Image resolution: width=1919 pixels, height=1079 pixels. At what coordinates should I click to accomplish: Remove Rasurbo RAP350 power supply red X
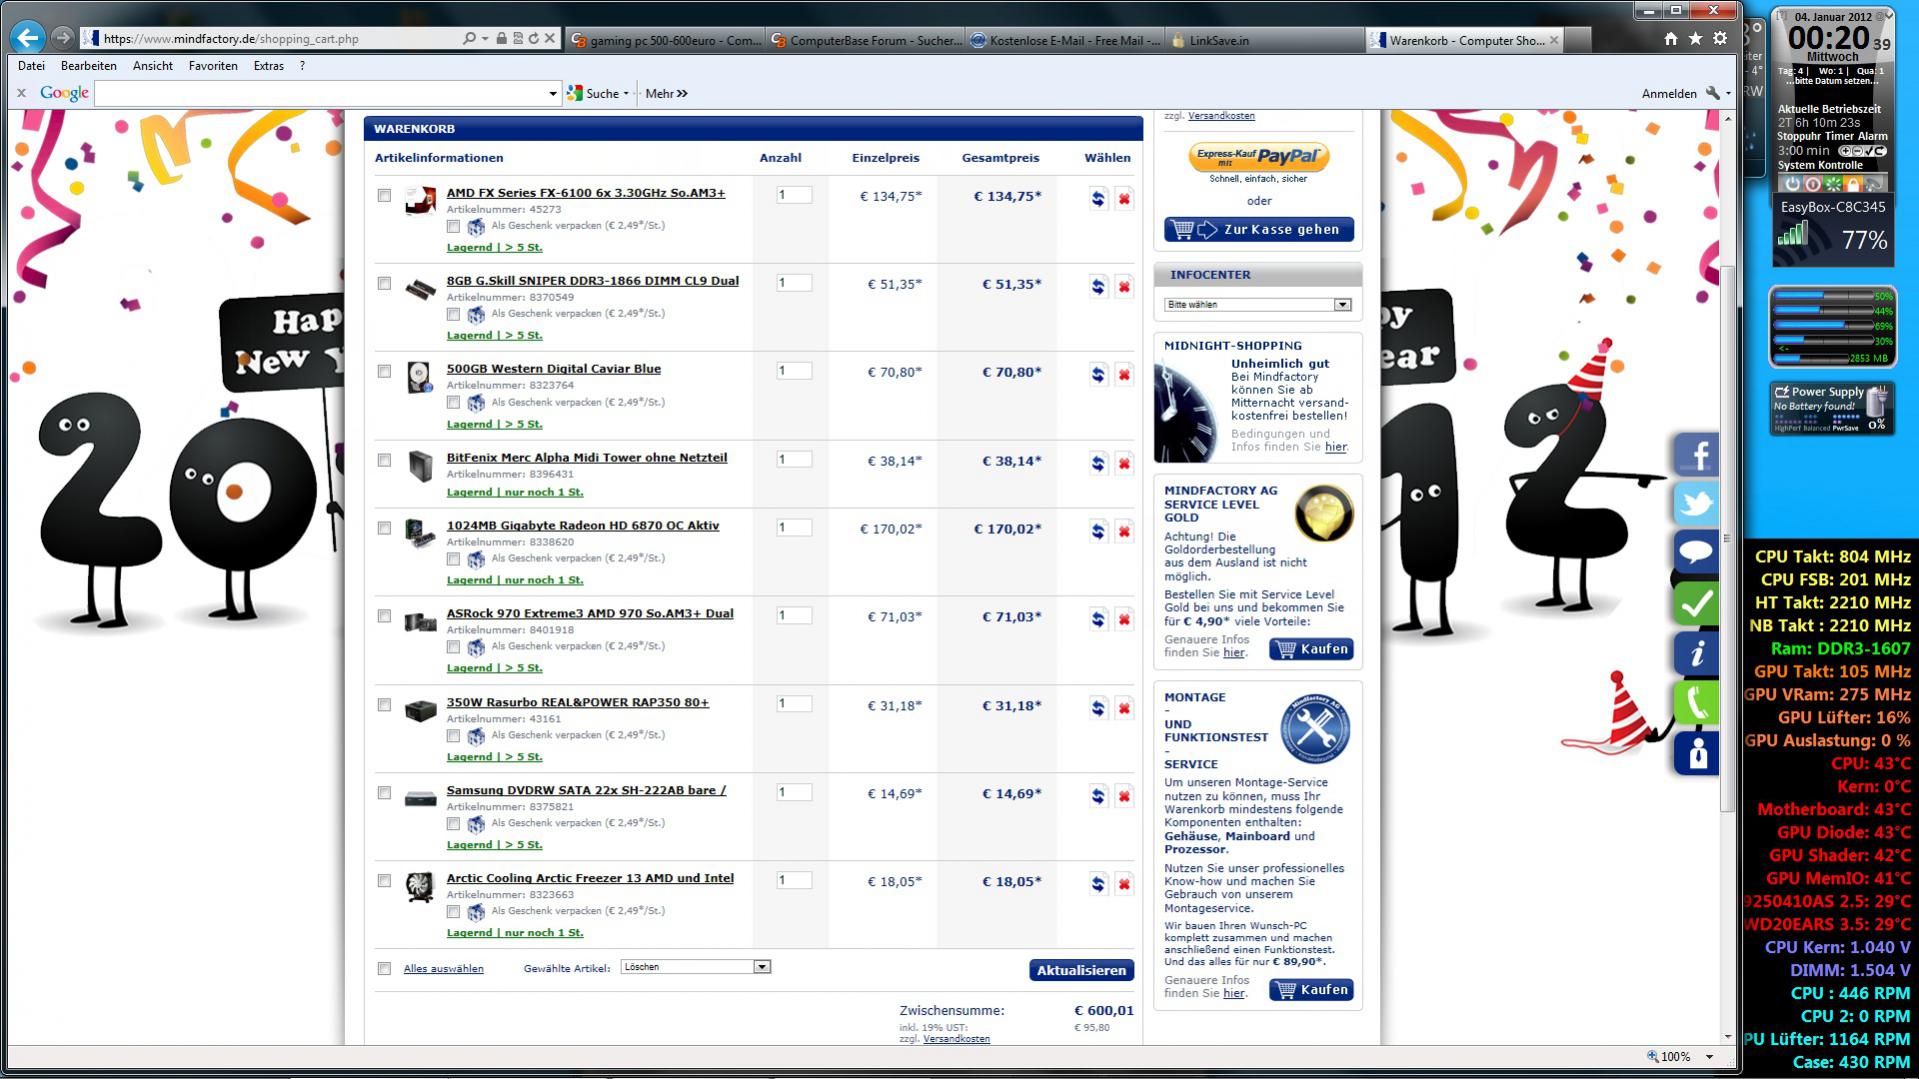click(x=1124, y=708)
